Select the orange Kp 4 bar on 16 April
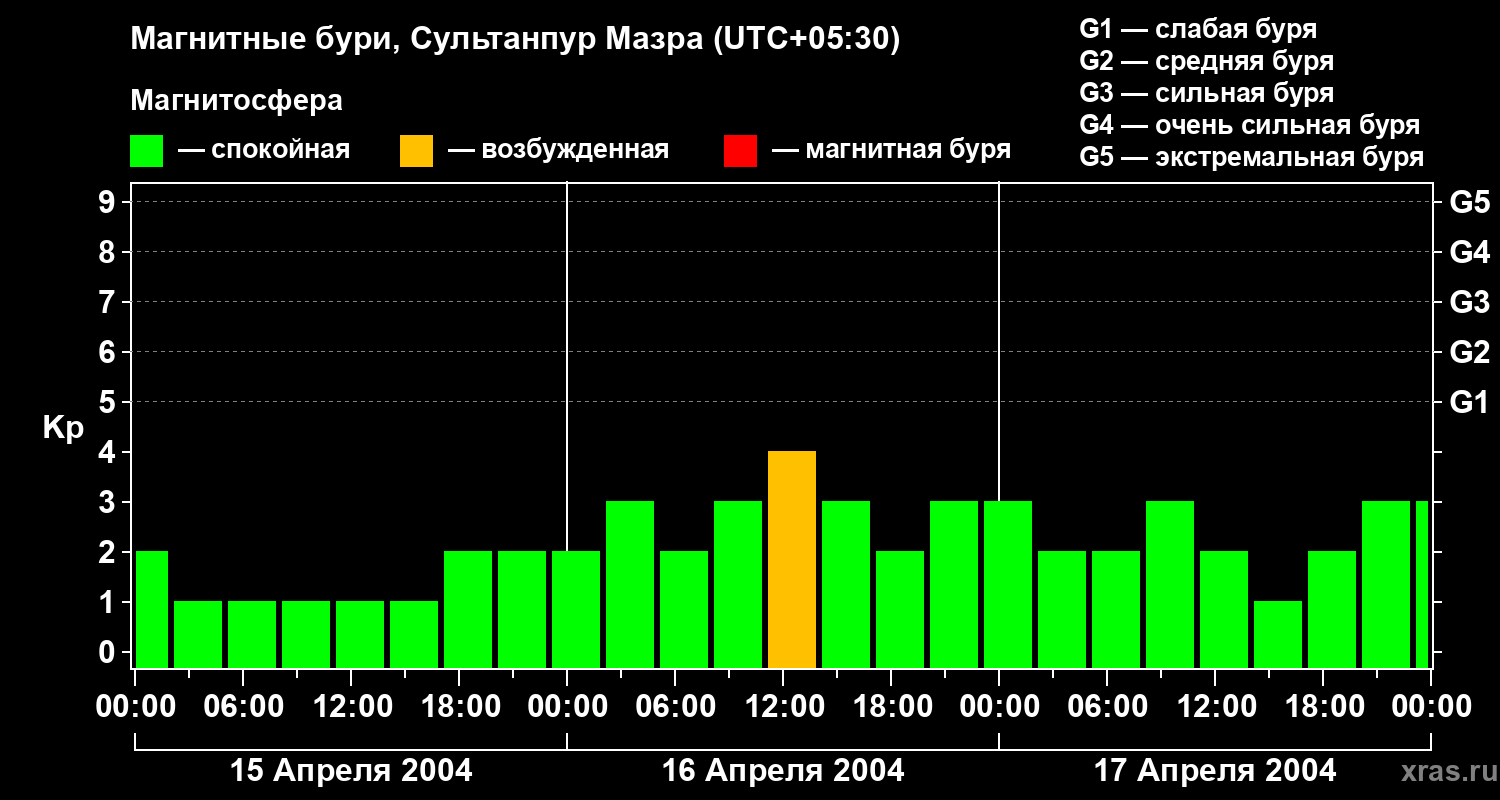This screenshot has height=800, width=1500. 792,560
